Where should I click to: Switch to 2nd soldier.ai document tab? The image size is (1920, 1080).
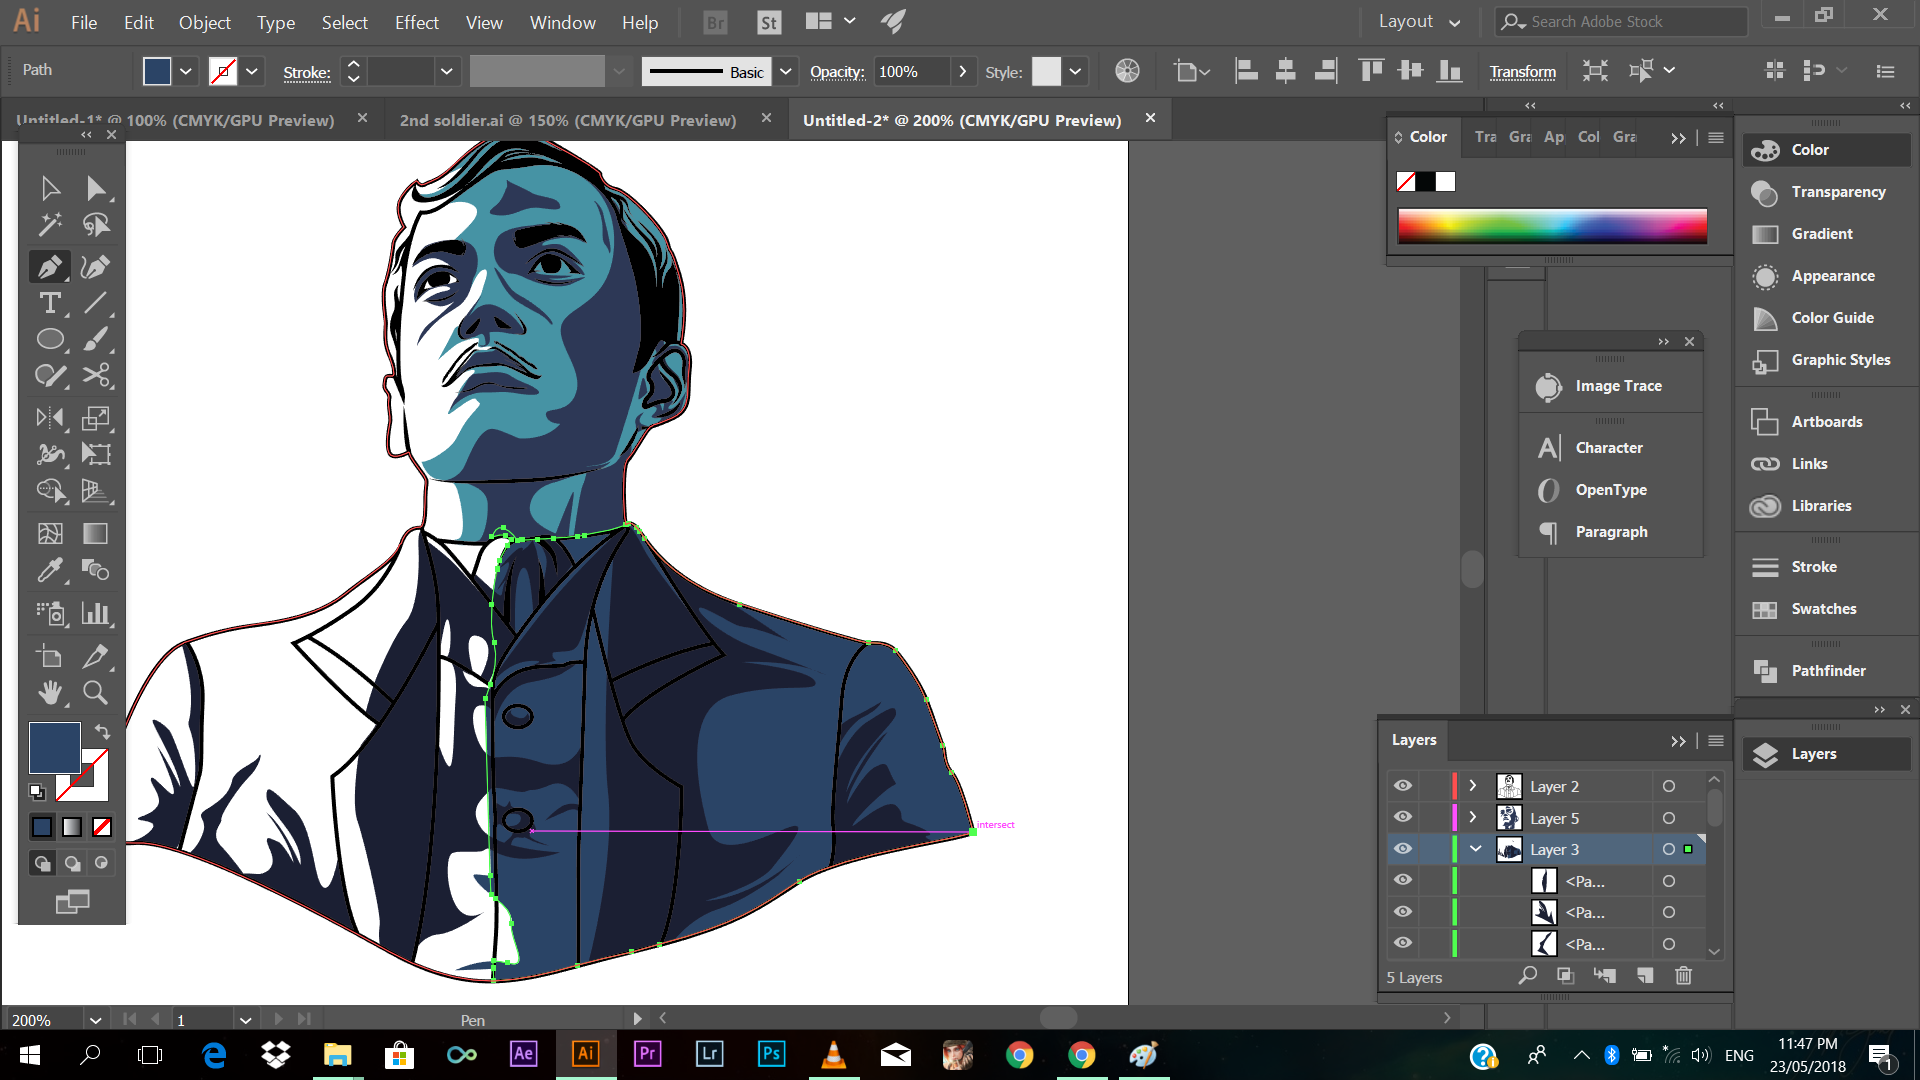tap(567, 120)
